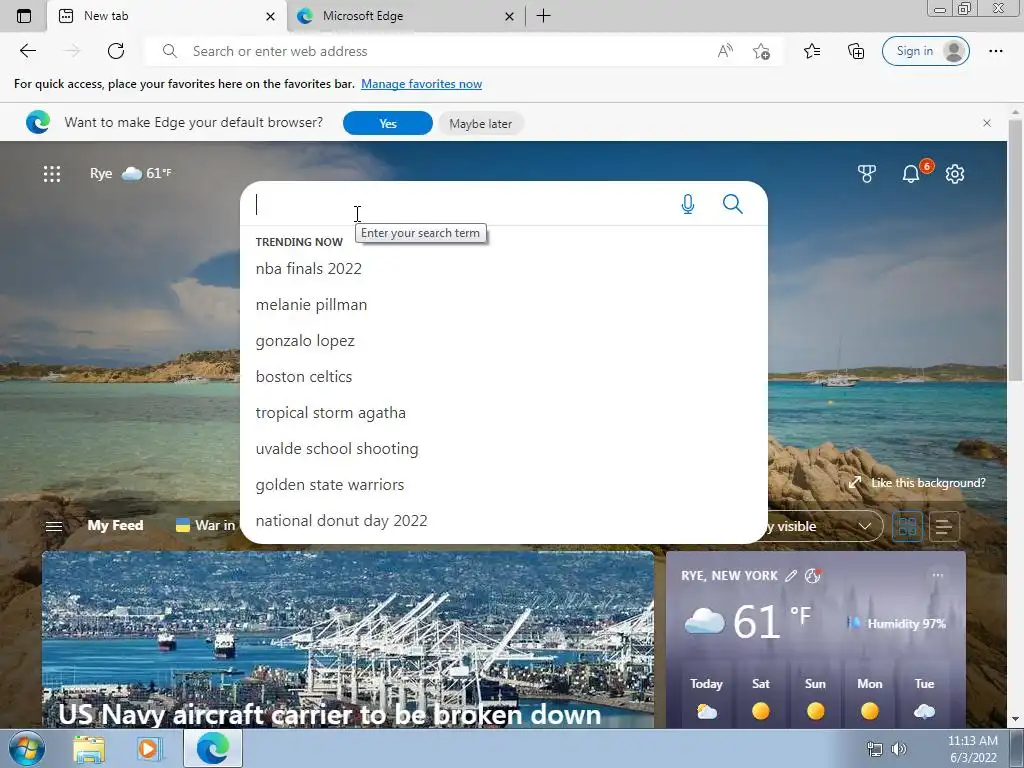The height and width of the screenshot is (768, 1024).
Task: Open Settings and more ellipsis menu
Action: (x=995, y=51)
